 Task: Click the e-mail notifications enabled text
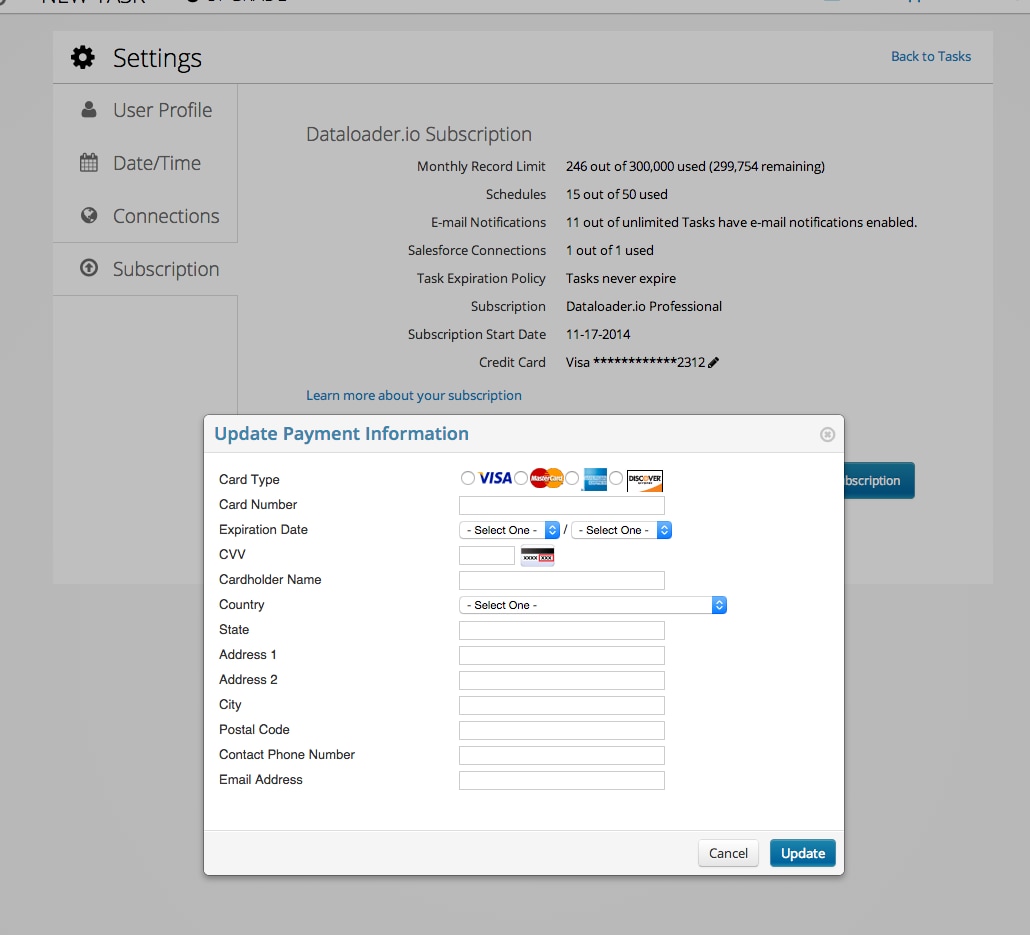click(741, 222)
